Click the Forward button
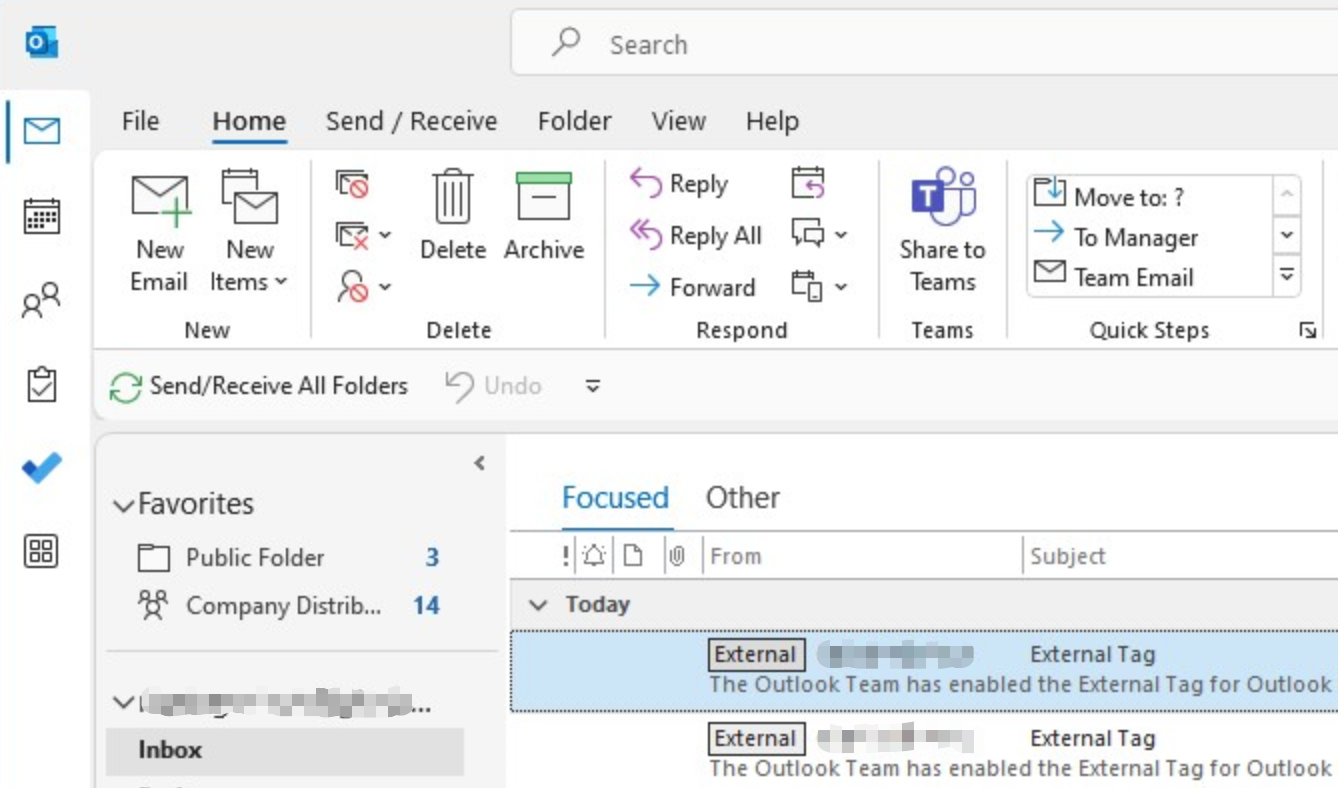 coord(692,288)
